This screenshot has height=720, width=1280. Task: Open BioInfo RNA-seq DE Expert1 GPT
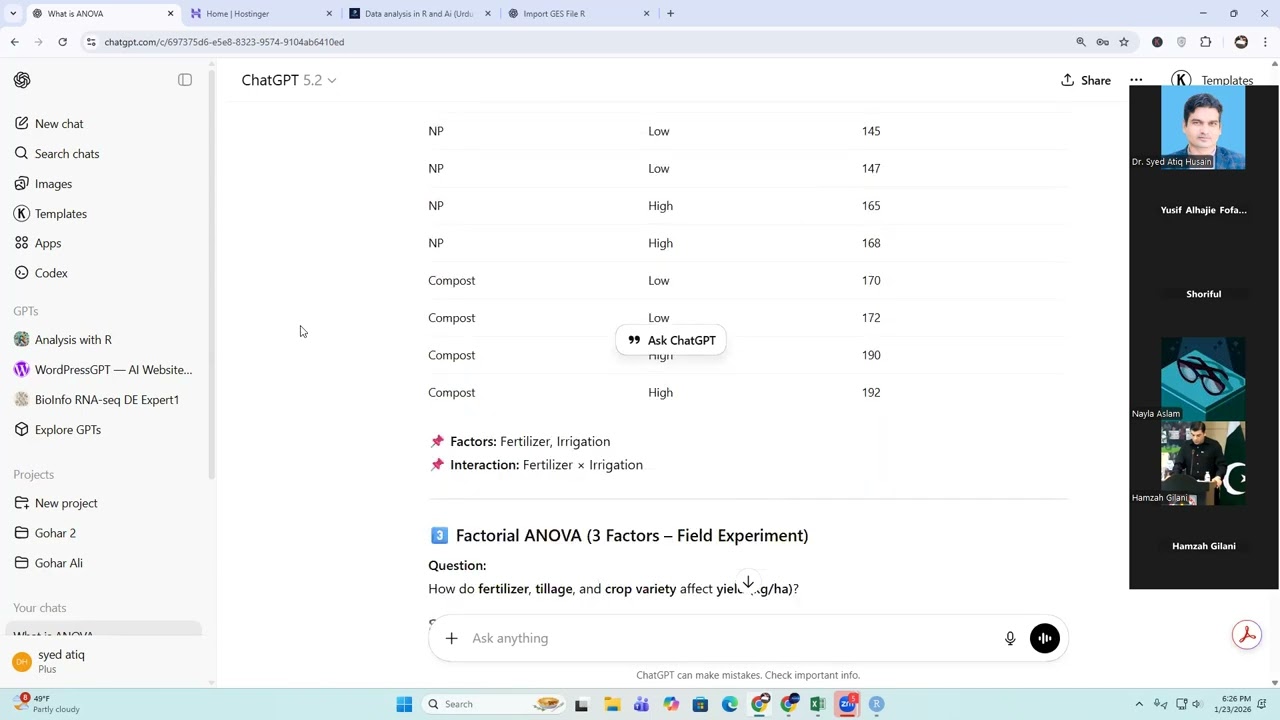(x=106, y=400)
